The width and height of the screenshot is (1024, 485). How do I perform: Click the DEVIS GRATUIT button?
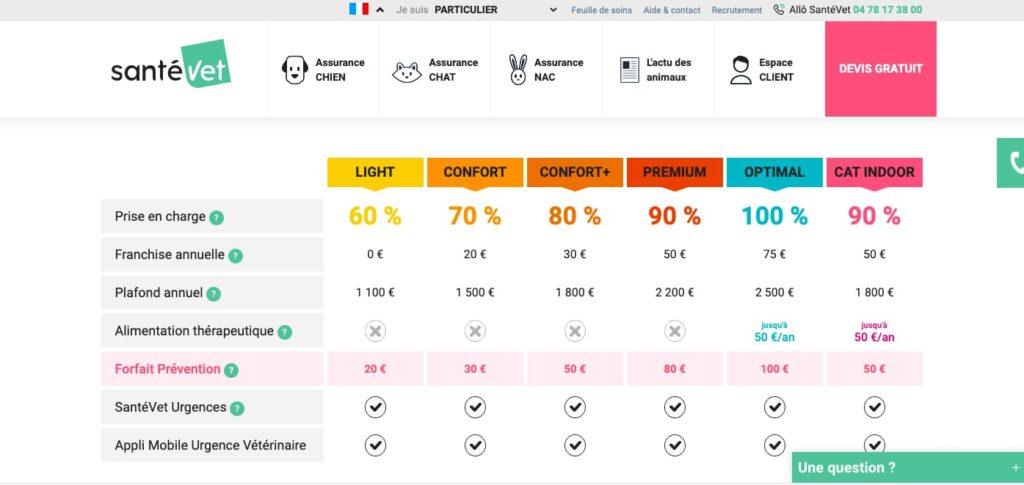click(x=880, y=69)
